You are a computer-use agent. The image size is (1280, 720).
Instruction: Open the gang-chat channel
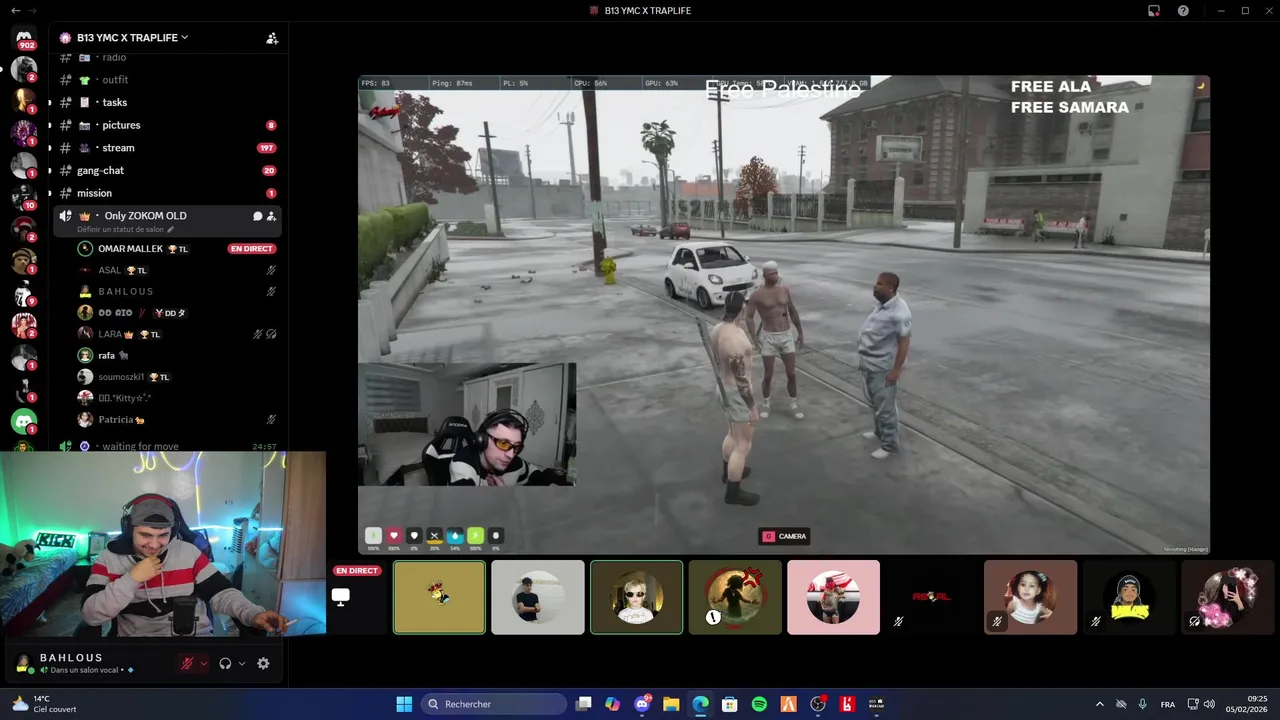pyautogui.click(x=166, y=171)
